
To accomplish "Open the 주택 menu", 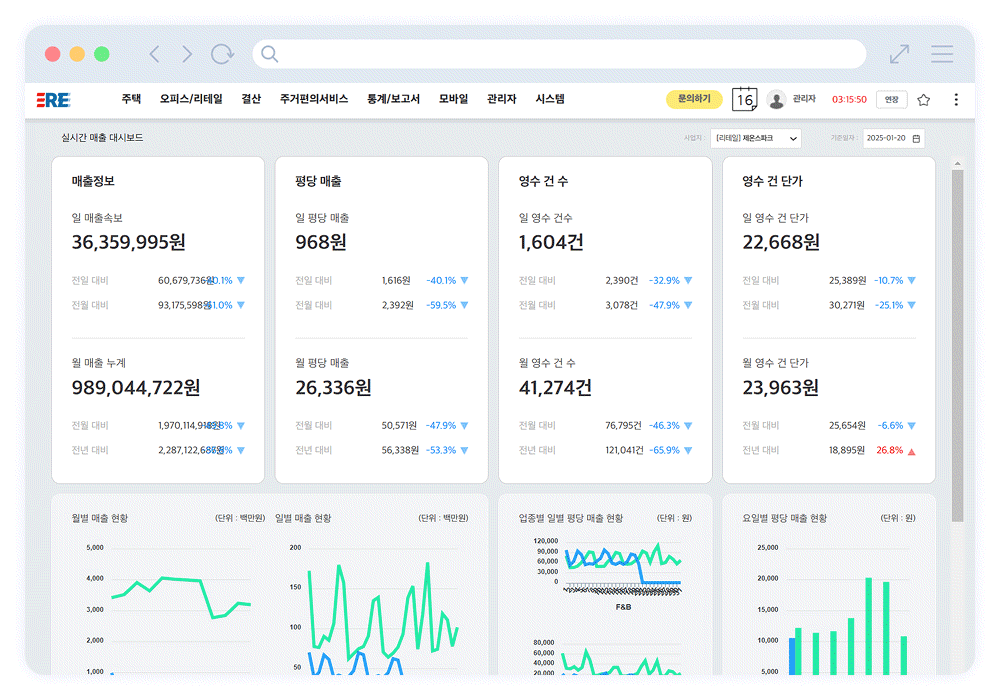I will pyautogui.click(x=131, y=99).
